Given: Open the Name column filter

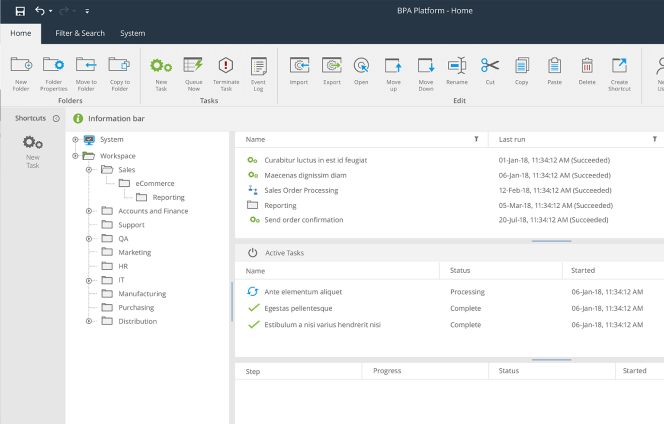Looking at the screenshot, I should point(476,140).
